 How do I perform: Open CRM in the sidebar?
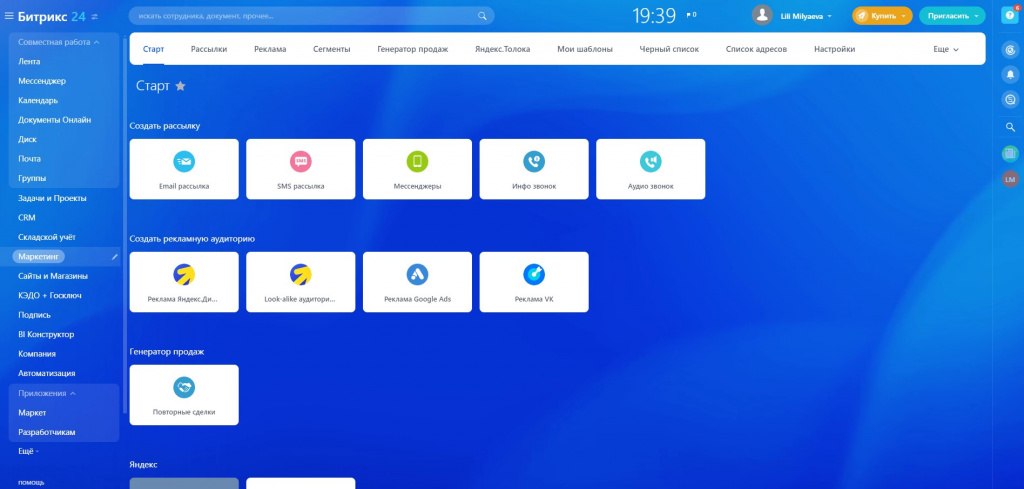[27, 217]
